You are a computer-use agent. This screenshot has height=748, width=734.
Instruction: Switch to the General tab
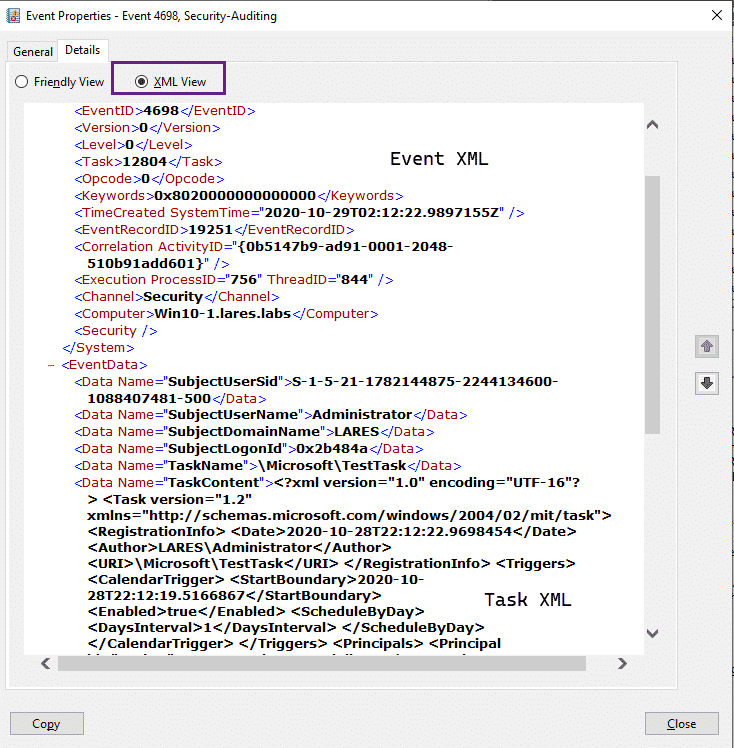[x=33, y=52]
